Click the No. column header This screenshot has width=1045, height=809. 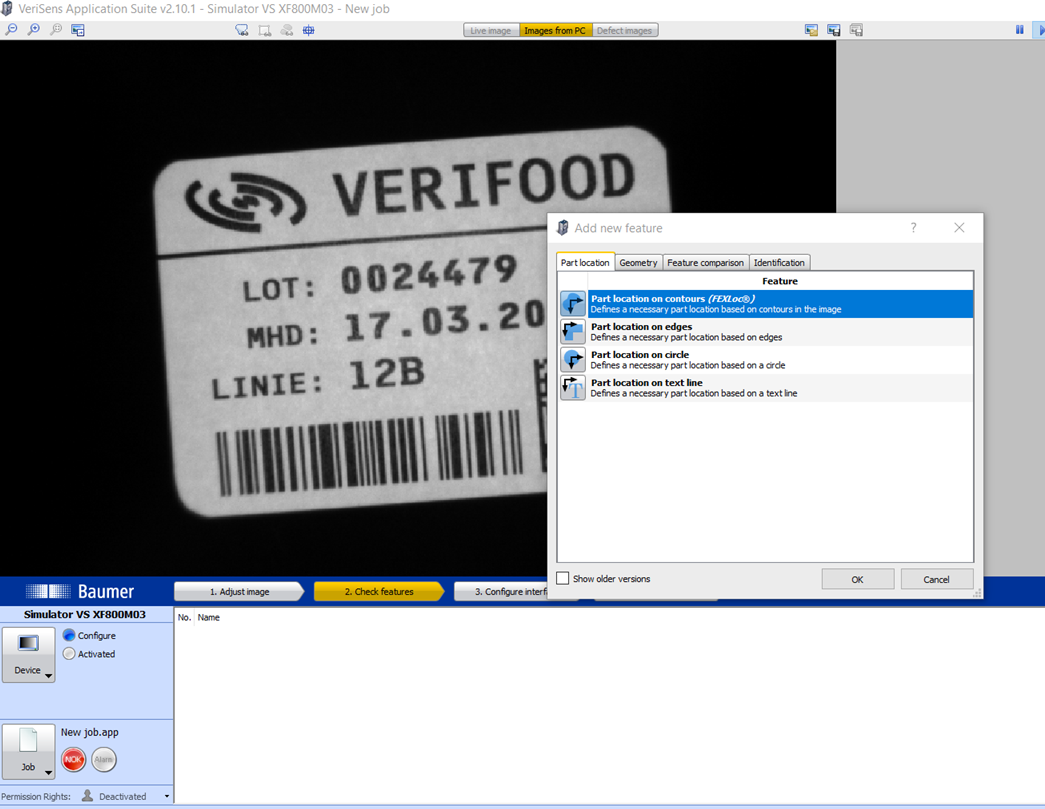(185, 618)
